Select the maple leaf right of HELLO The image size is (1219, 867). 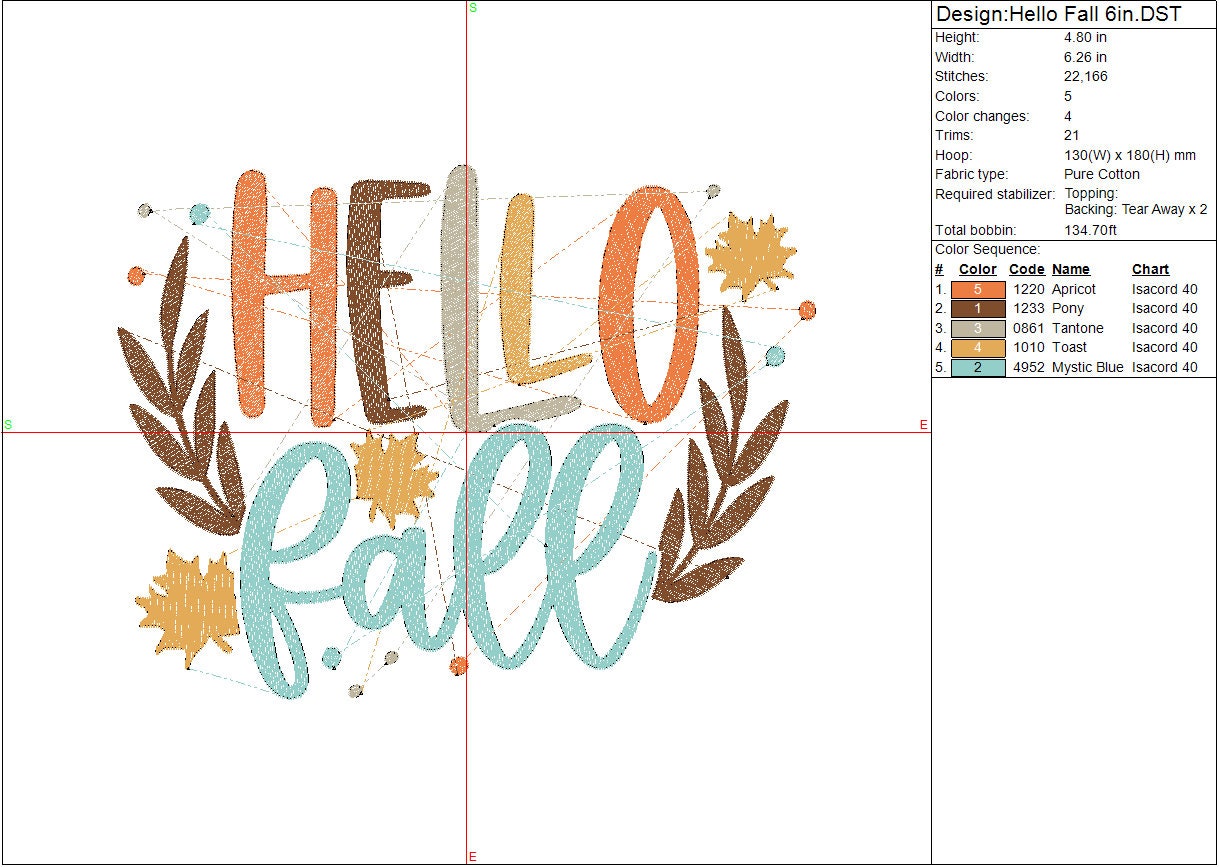click(x=749, y=256)
